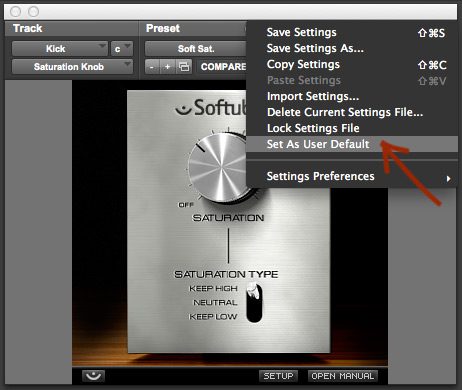Open the Soft Sat. preset list
The image size is (462, 390).
pos(196,49)
